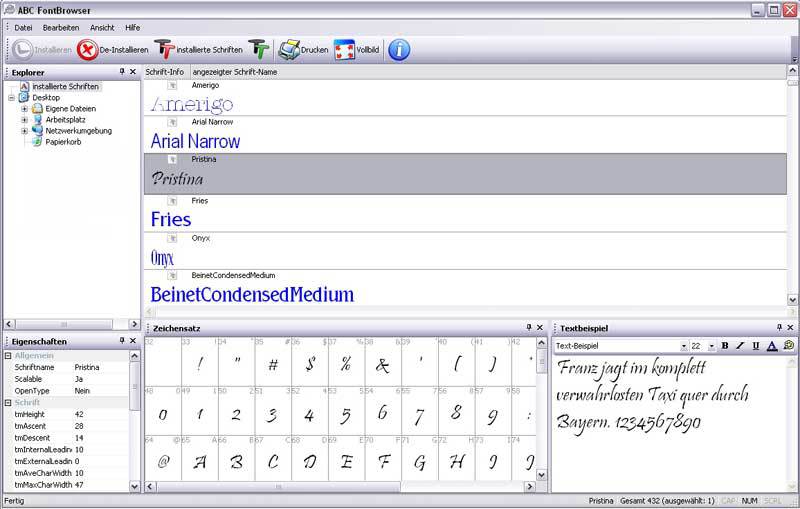Image resolution: width=800 pixels, height=509 pixels.
Task: Toggle underline in Textbeispiel
Action: [756, 346]
